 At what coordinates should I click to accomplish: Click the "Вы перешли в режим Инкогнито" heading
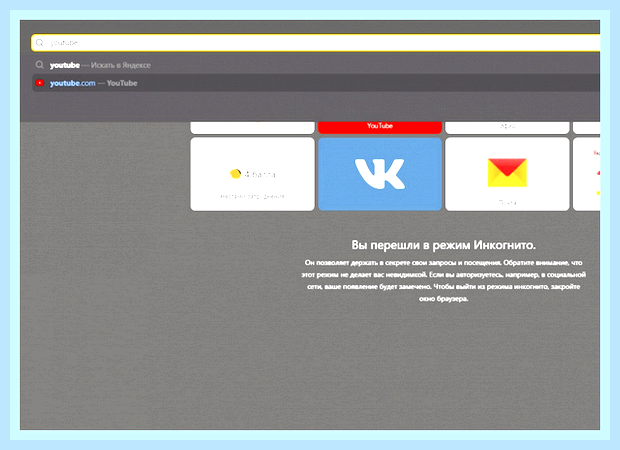(x=443, y=245)
